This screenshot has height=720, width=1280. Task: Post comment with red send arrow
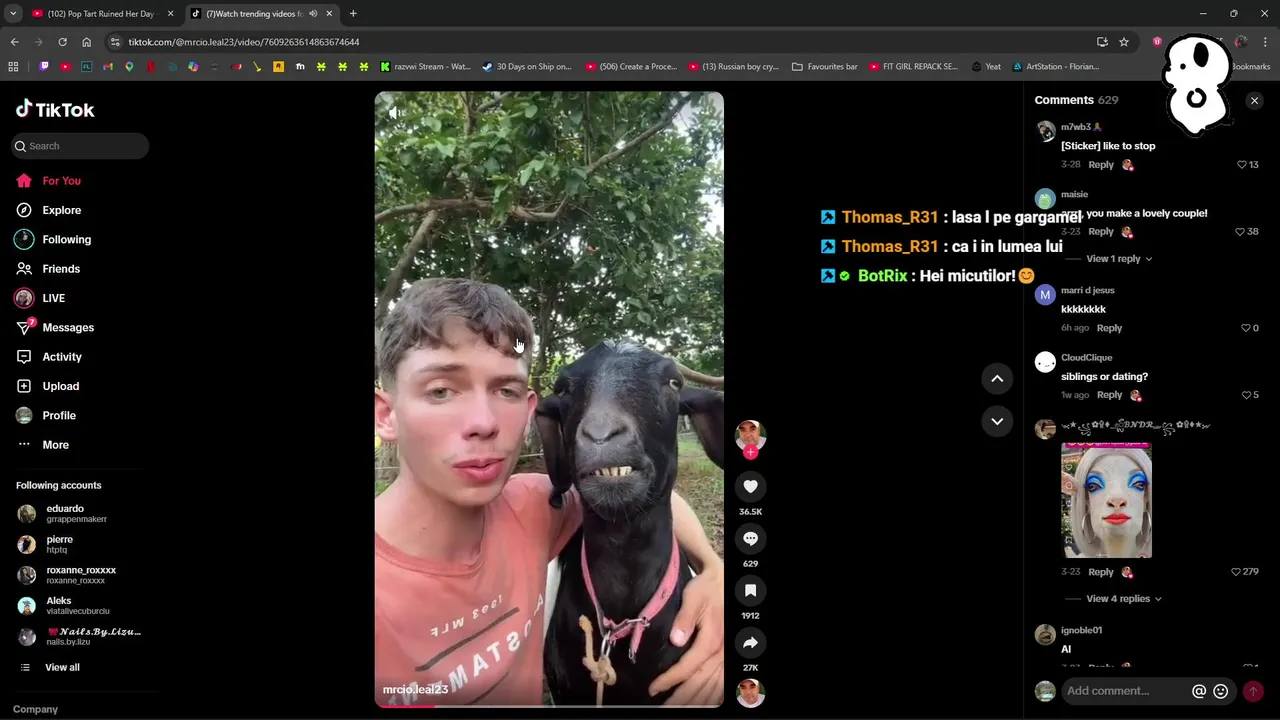pyautogui.click(x=1252, y=691)
